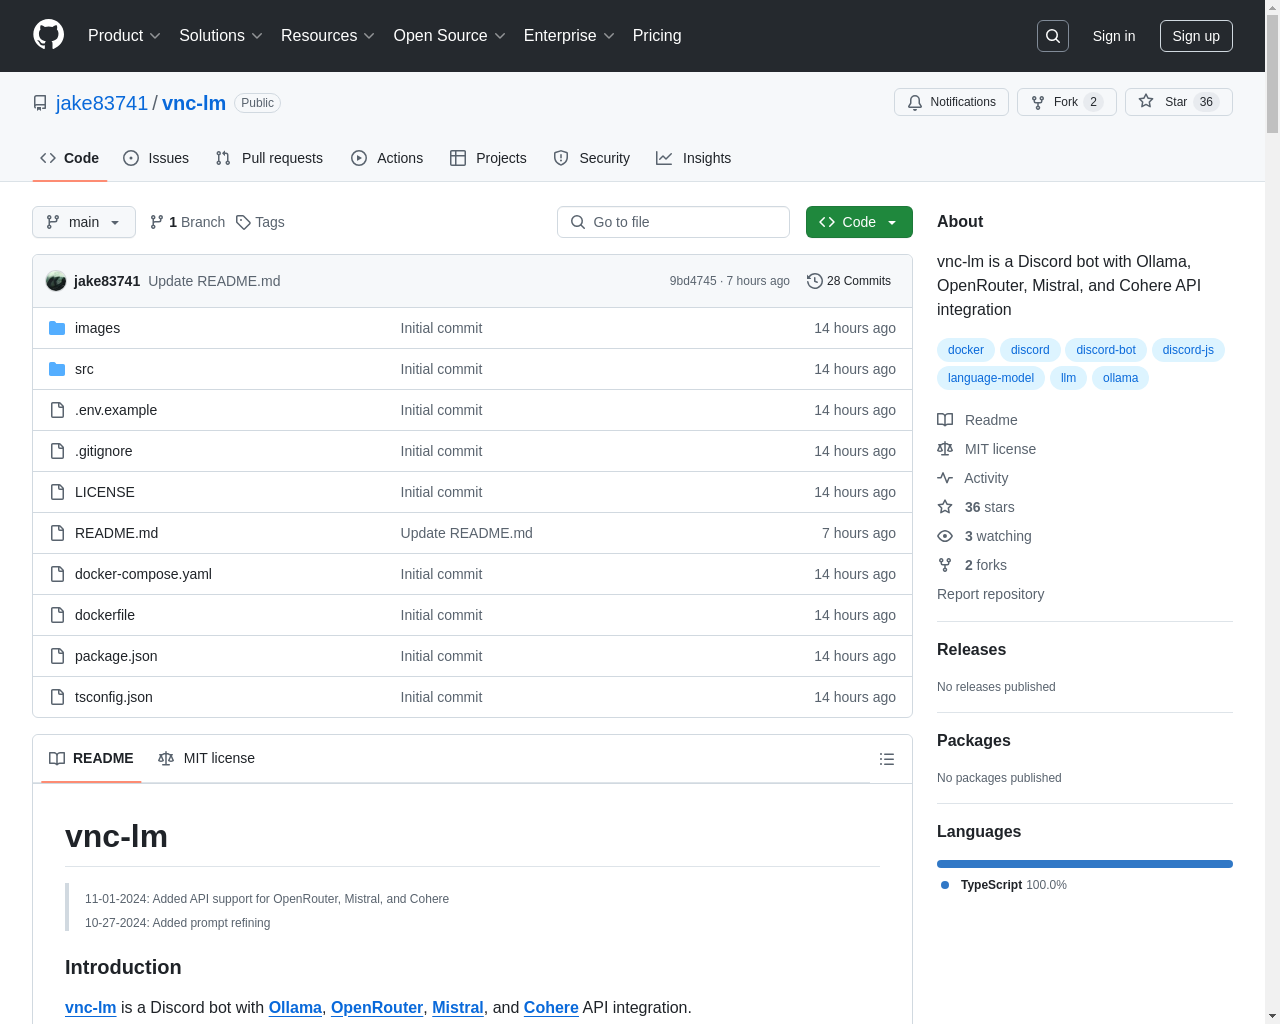Click the fork icon beside 2 forks
Viewport: 1280px width, 1024px height.
click(945, 565)
